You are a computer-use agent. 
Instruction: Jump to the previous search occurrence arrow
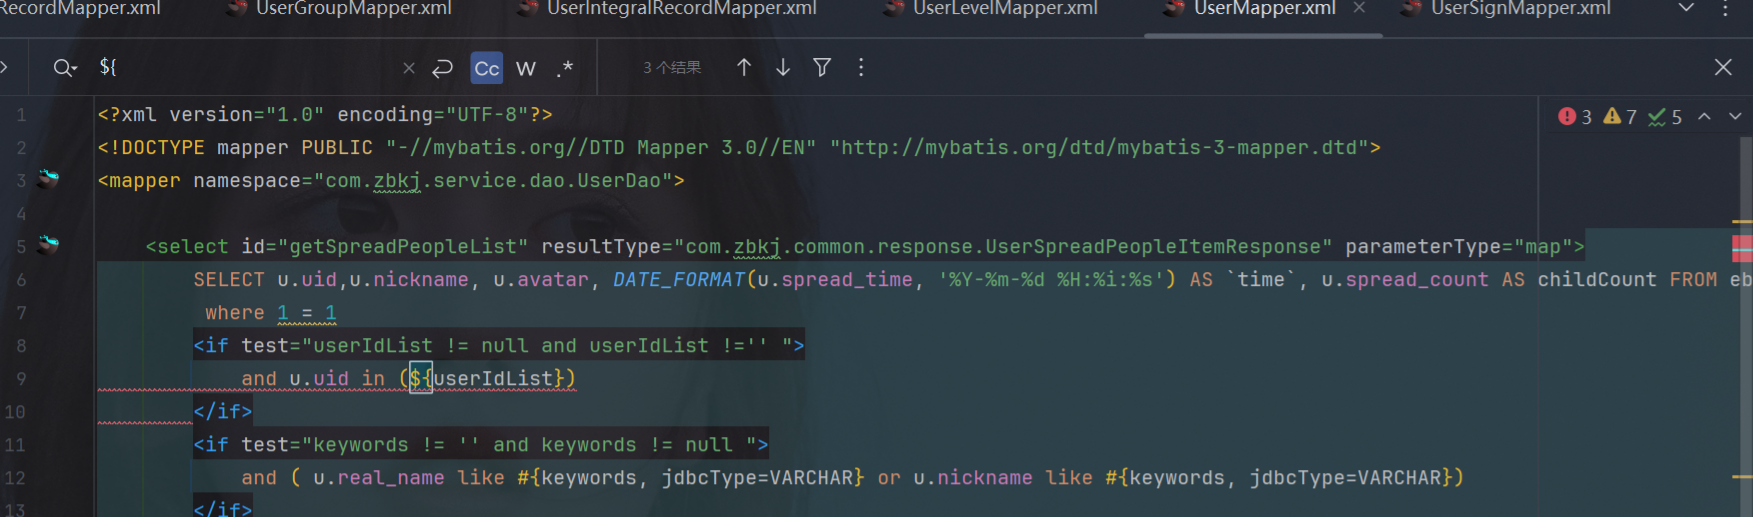(744, 67)
